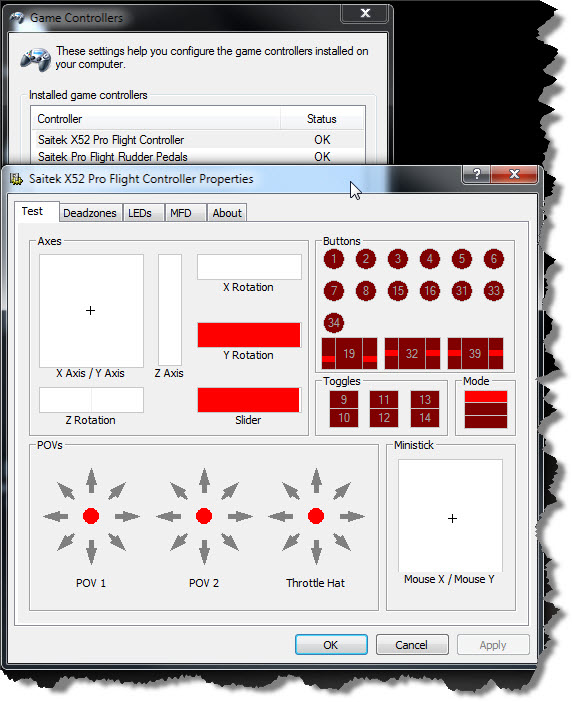Close the Game Controllers window
Screen dimensions: 572x702
(x=365, y=13)
